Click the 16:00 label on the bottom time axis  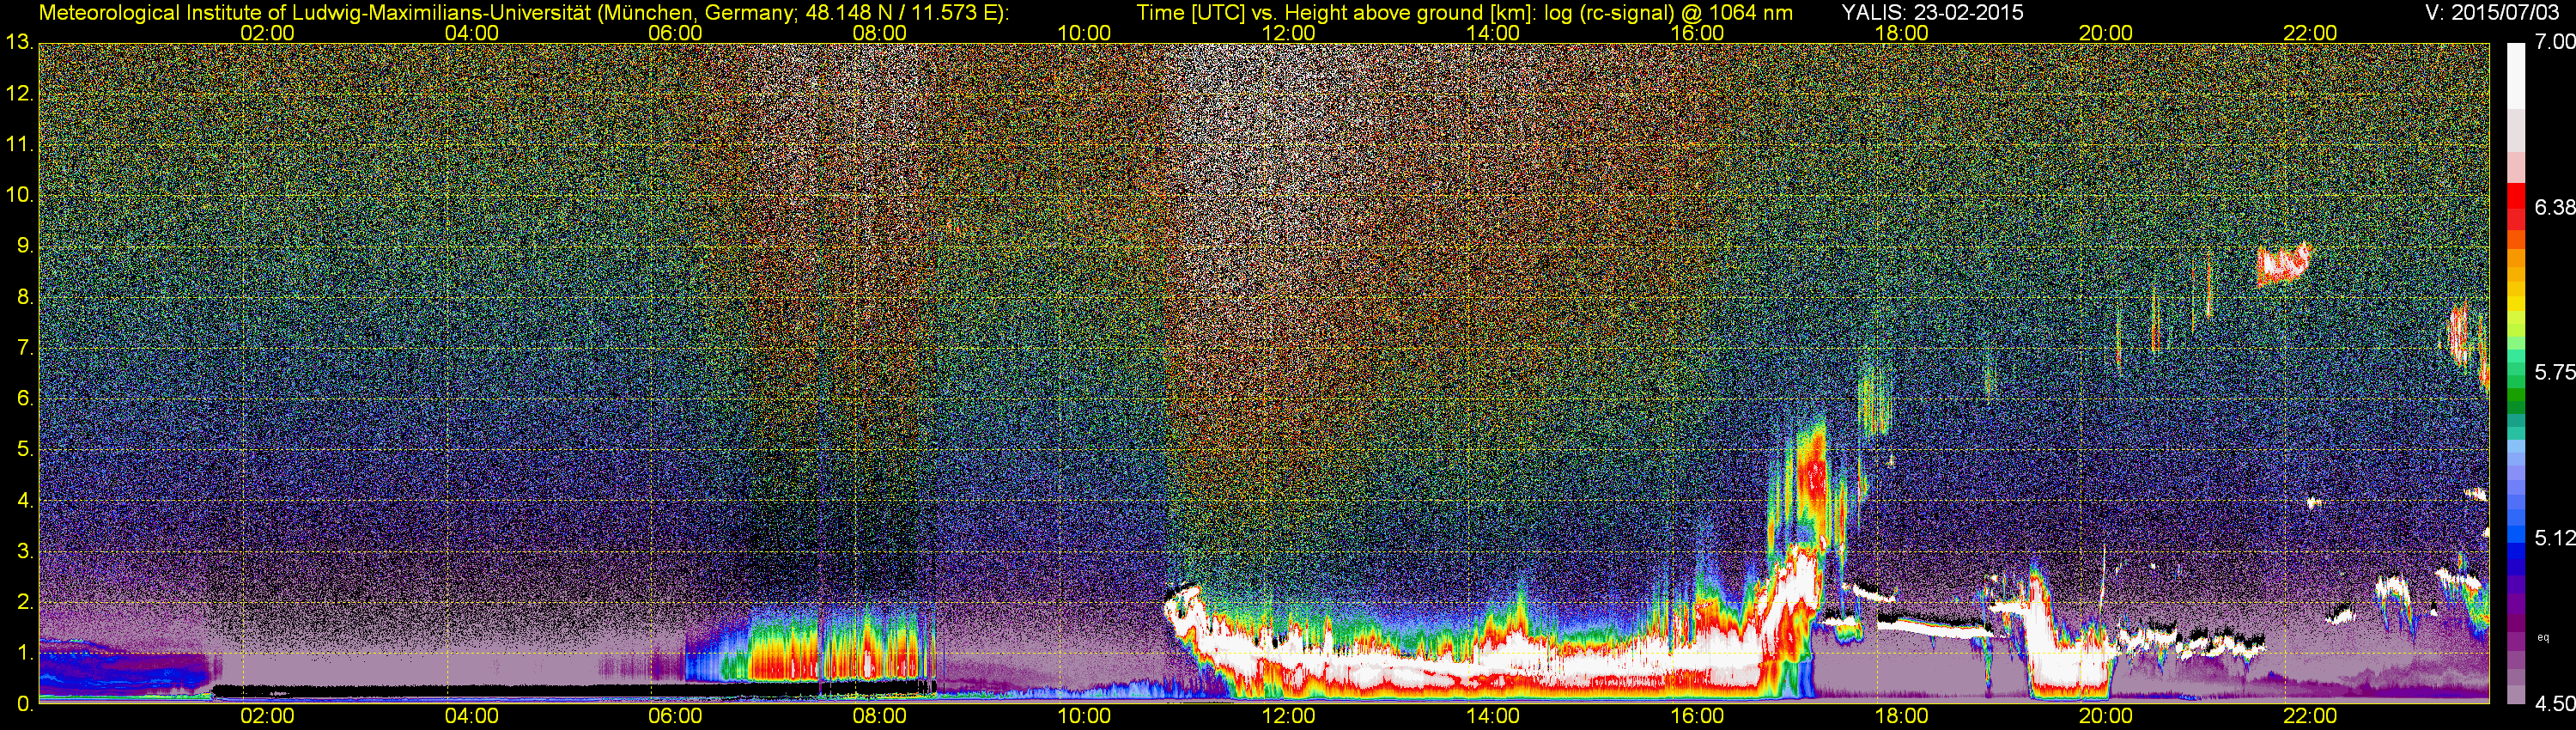1697,716
